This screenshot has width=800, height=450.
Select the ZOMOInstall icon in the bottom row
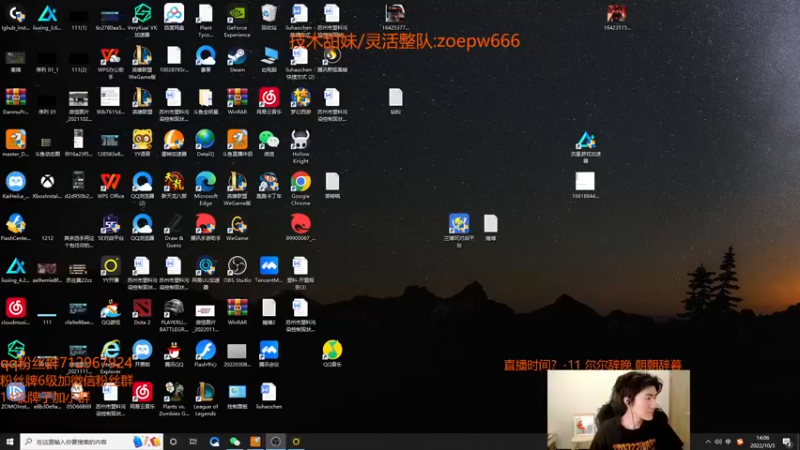click(16, 396)
